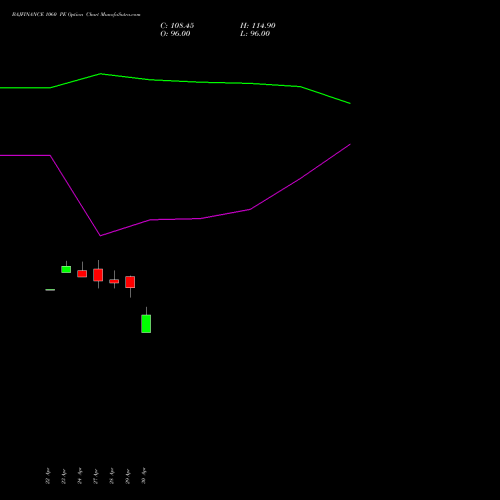Select the last red candle before the green one

[130, 282]
